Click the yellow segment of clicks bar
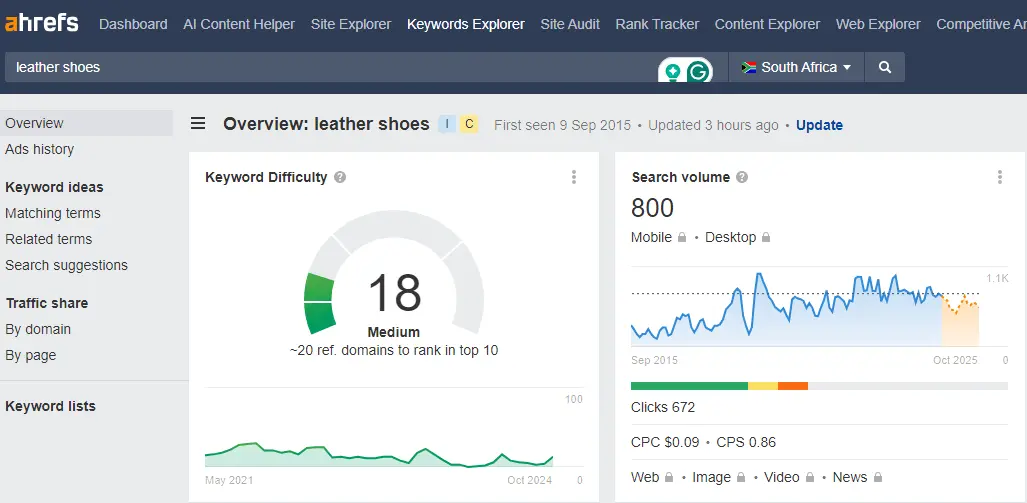1027x503 pixels. [x=763, y=386]
